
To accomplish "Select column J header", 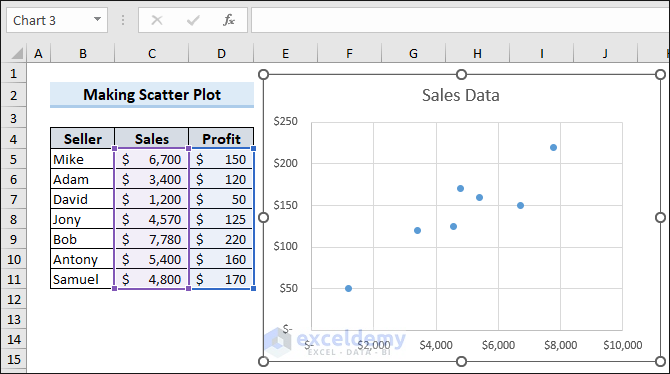I will [x=605, y=53].
